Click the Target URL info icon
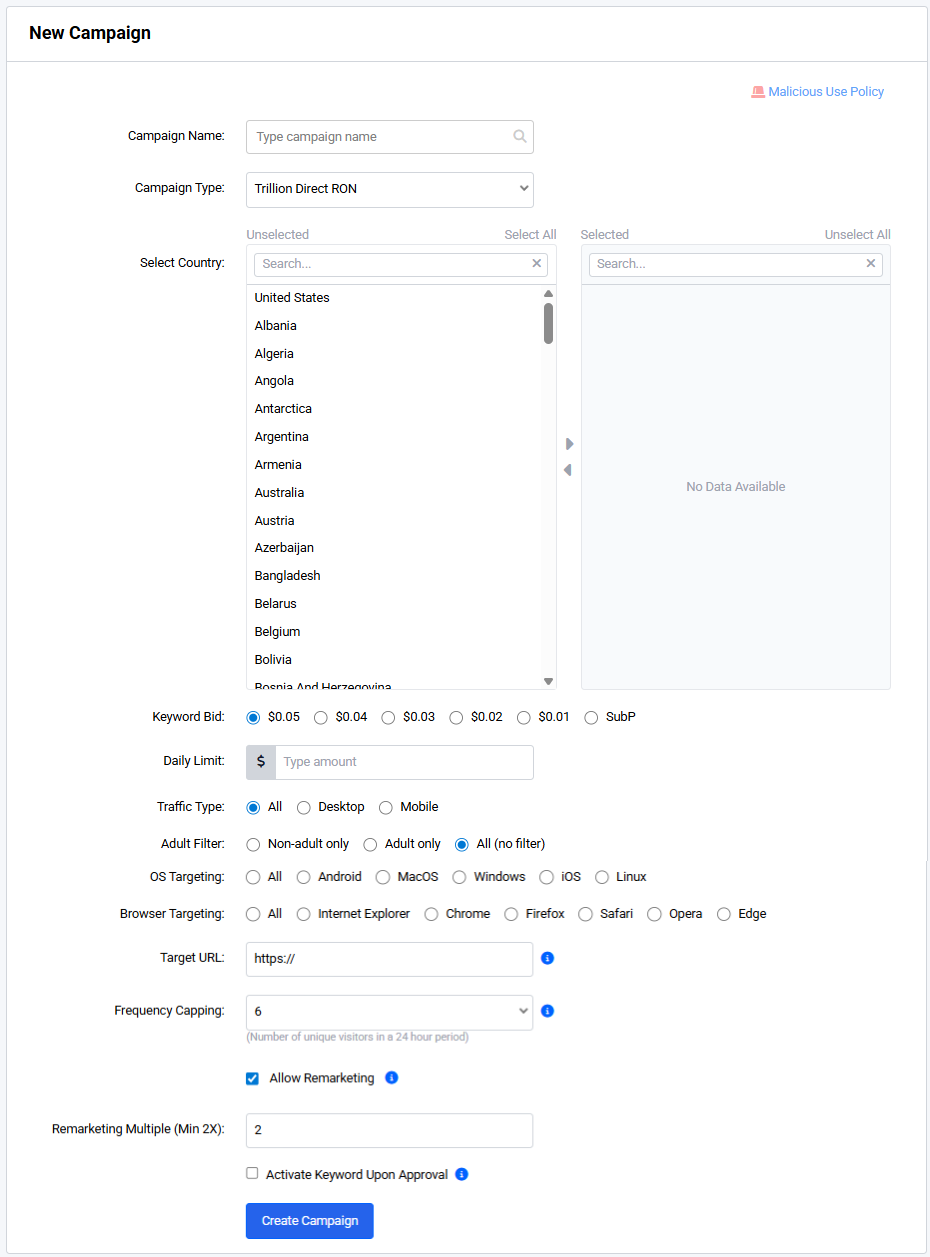Viewport: 930px width, 1257px height. pyautogui.click(x=547, y=958)
